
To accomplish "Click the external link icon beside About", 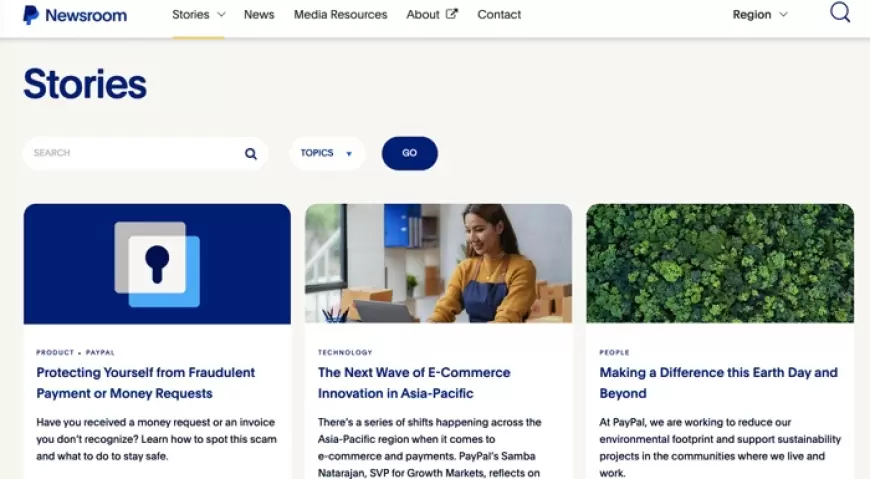I will click(x=452, y=14).
